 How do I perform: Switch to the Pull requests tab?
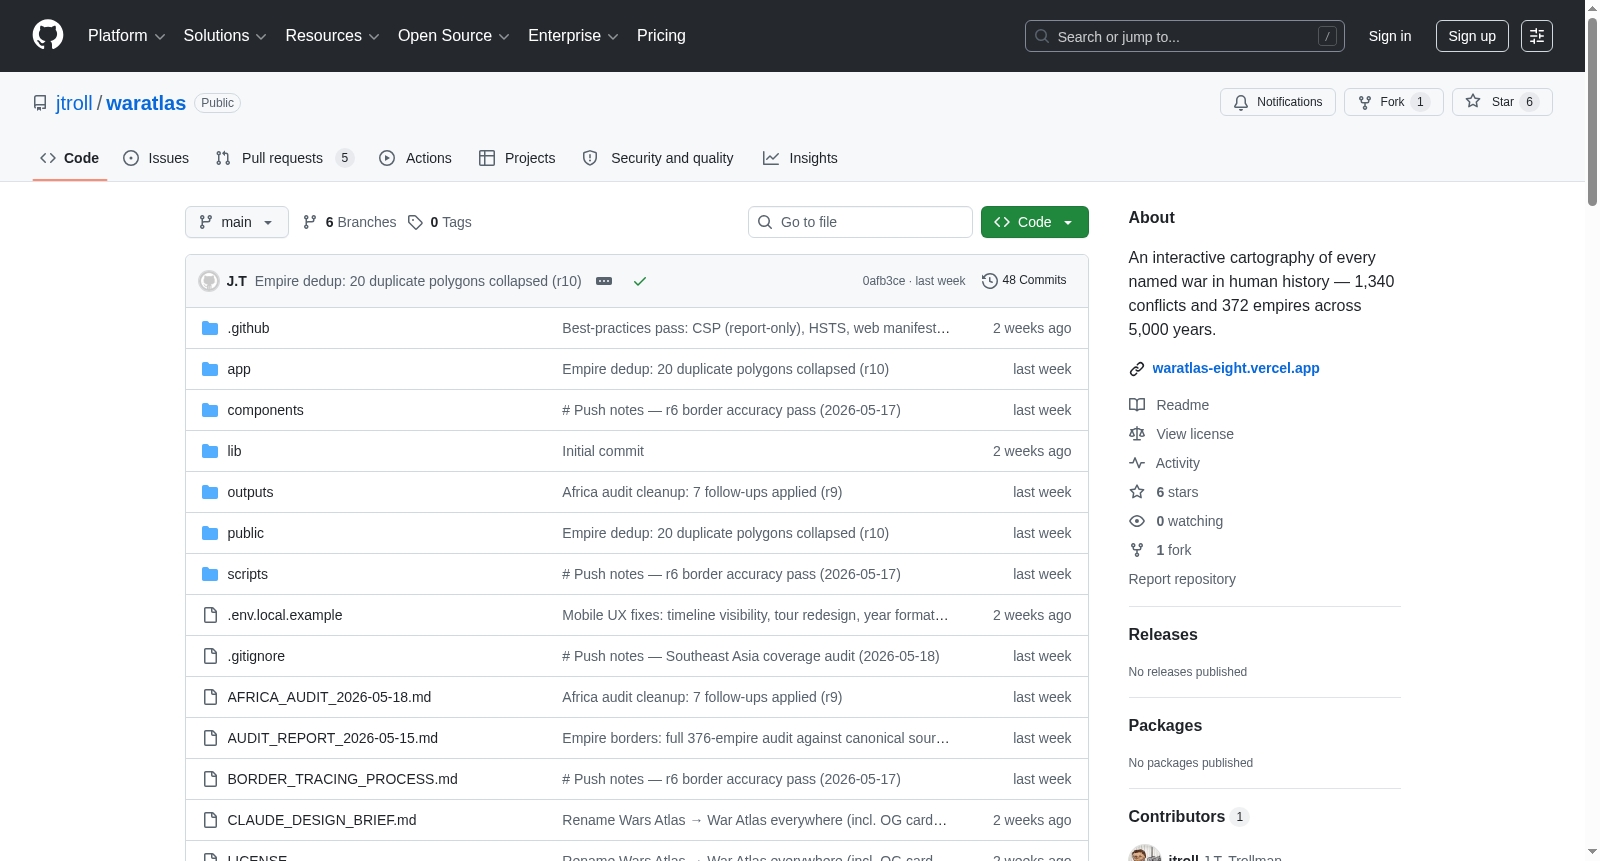(285, 158)
